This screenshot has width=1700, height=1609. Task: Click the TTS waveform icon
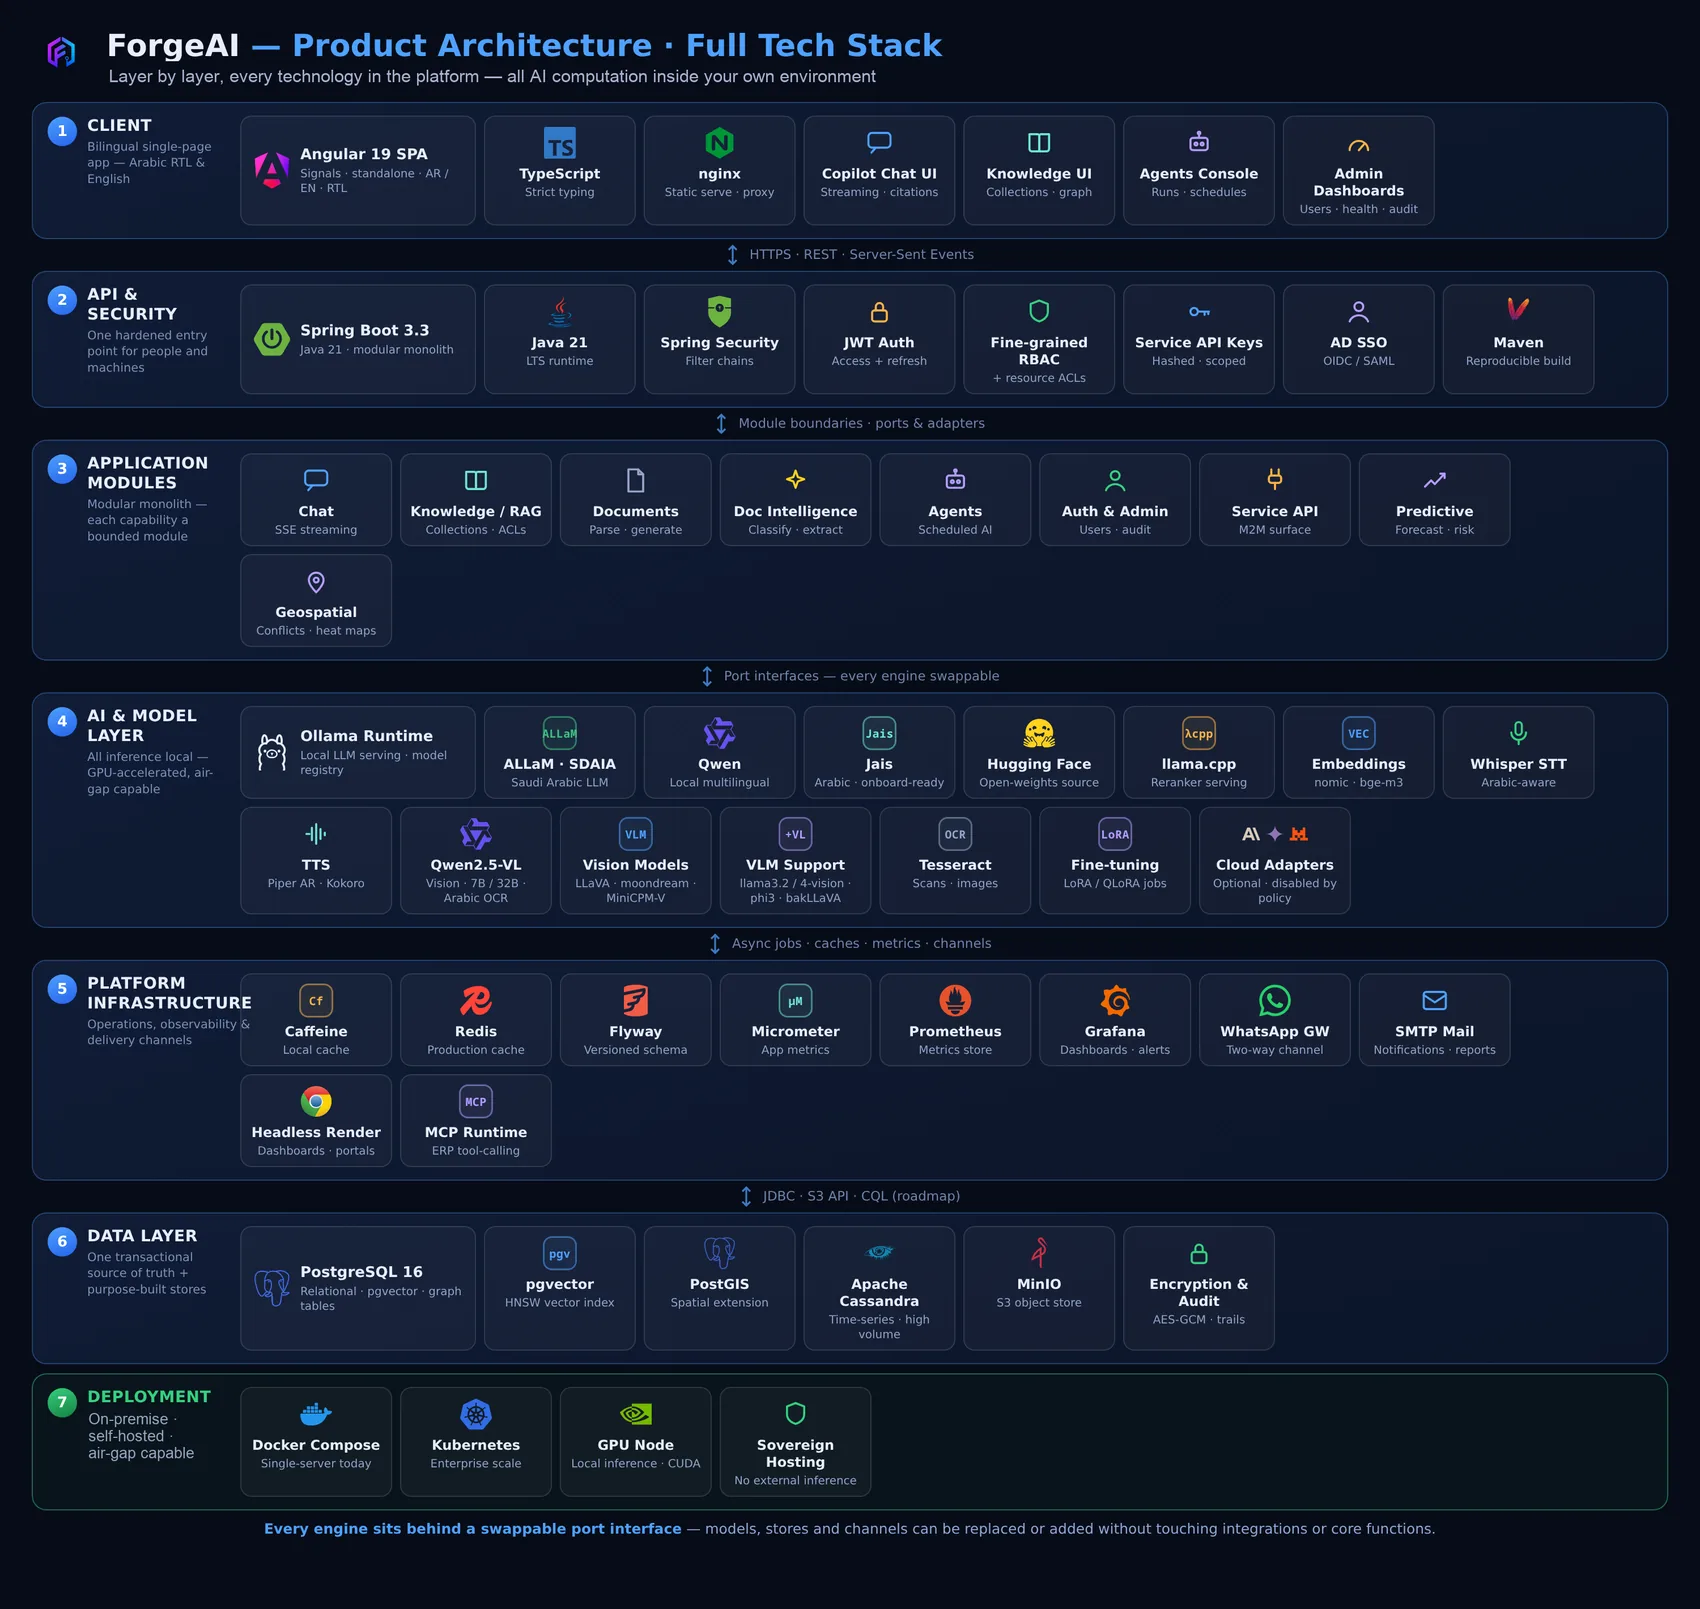pyautogui.click(x=316, y=834)
